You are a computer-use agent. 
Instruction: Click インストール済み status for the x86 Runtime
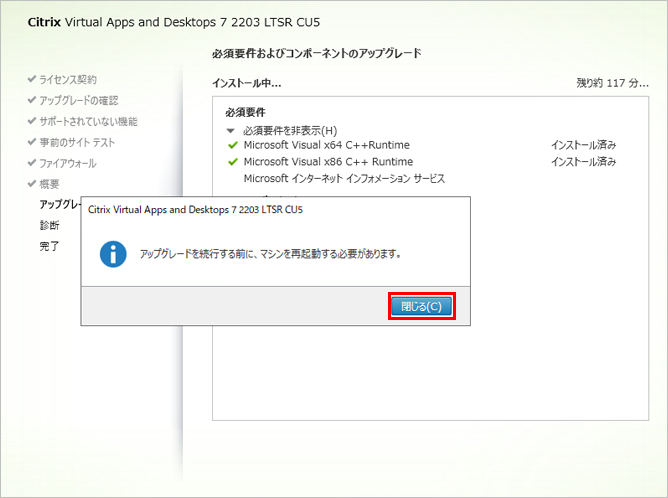(583, 162)
